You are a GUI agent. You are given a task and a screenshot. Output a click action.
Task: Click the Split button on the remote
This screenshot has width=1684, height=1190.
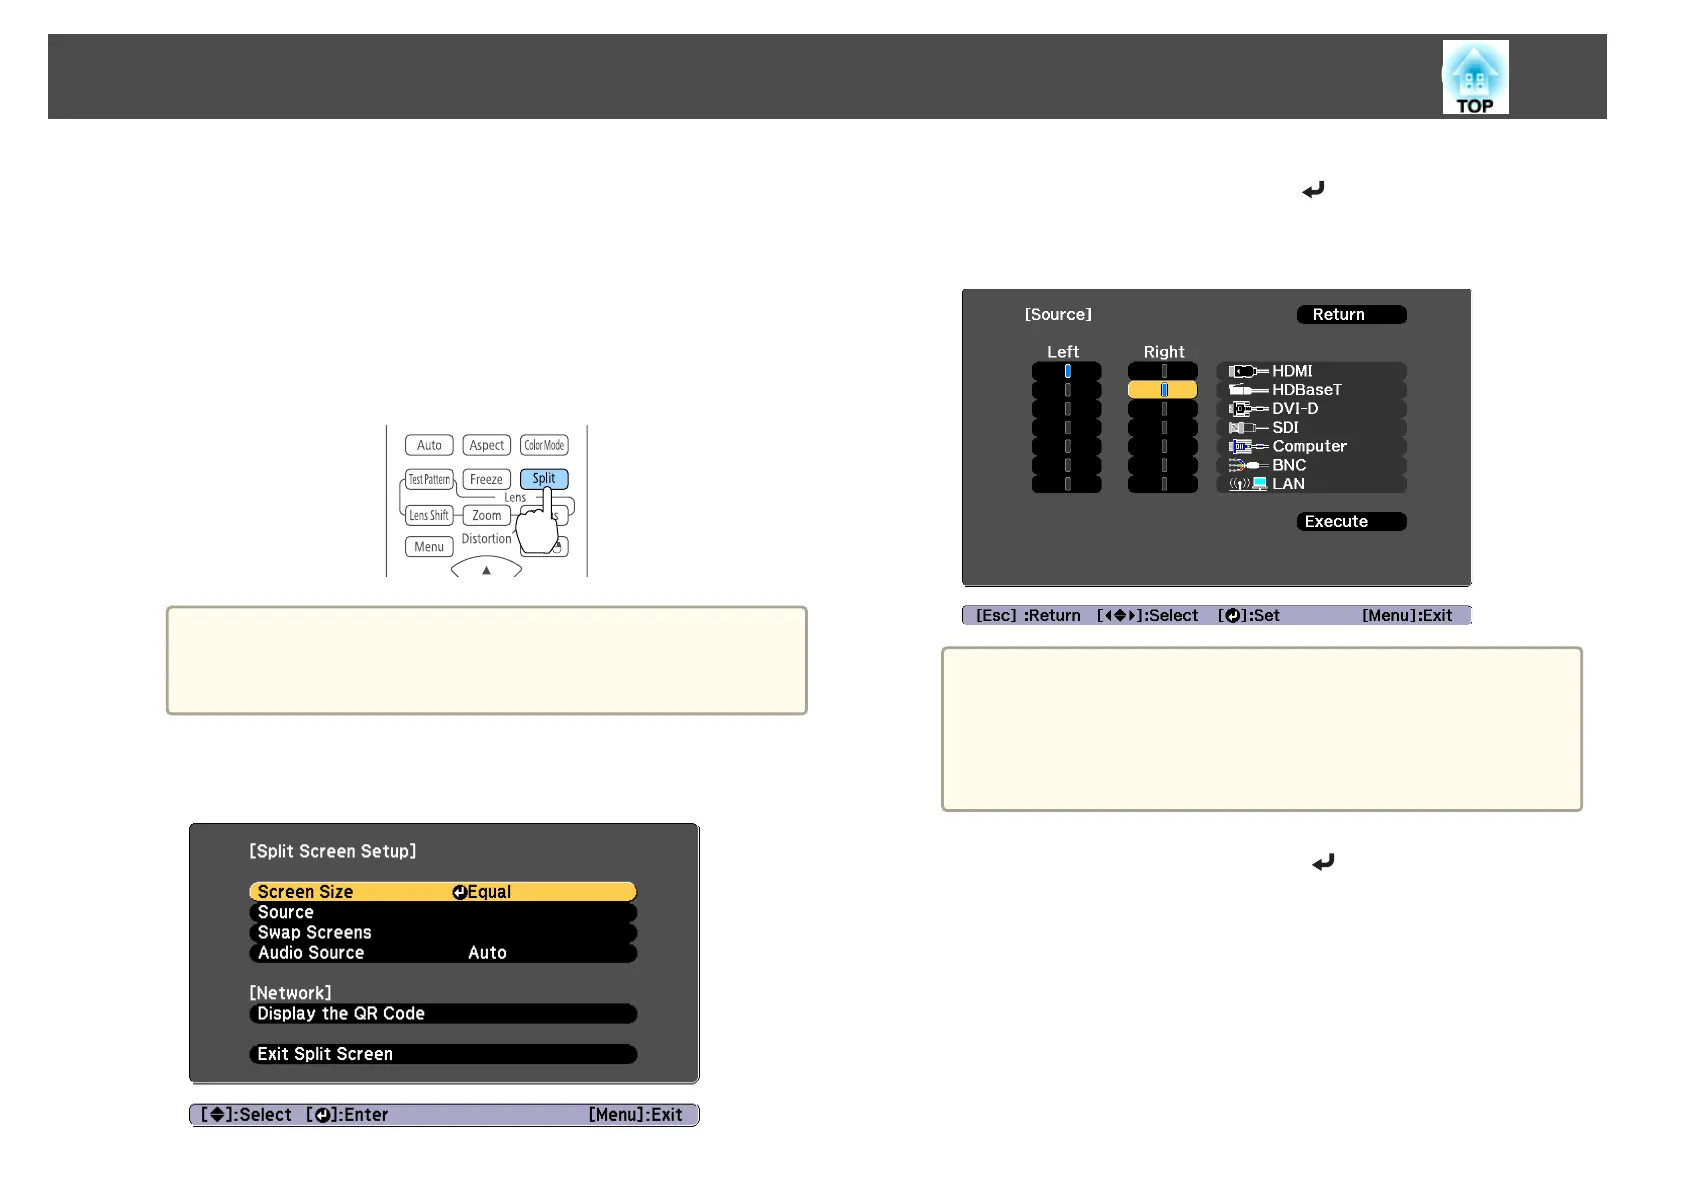[544, 479]
